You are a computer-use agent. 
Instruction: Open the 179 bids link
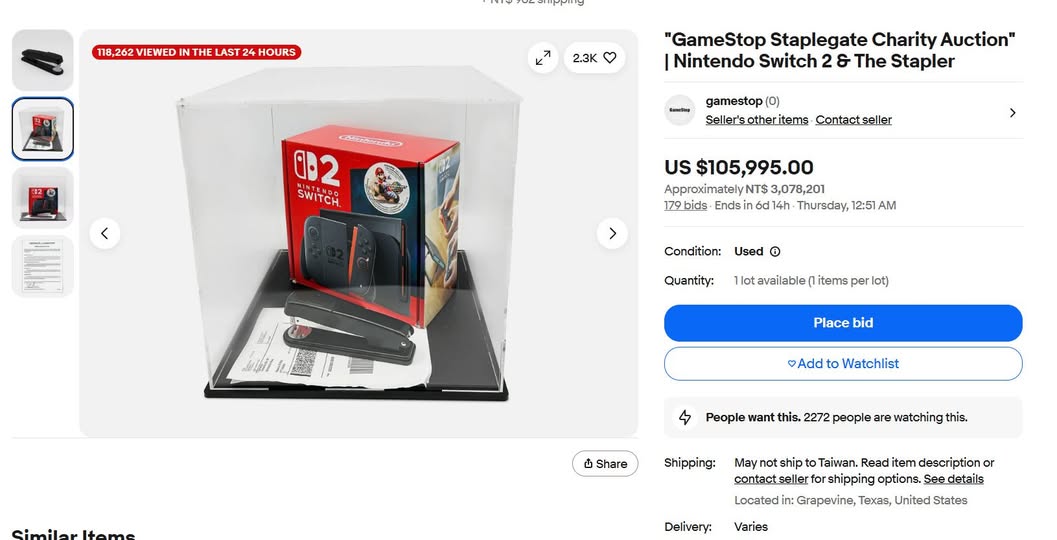click(x=685, y=206)
